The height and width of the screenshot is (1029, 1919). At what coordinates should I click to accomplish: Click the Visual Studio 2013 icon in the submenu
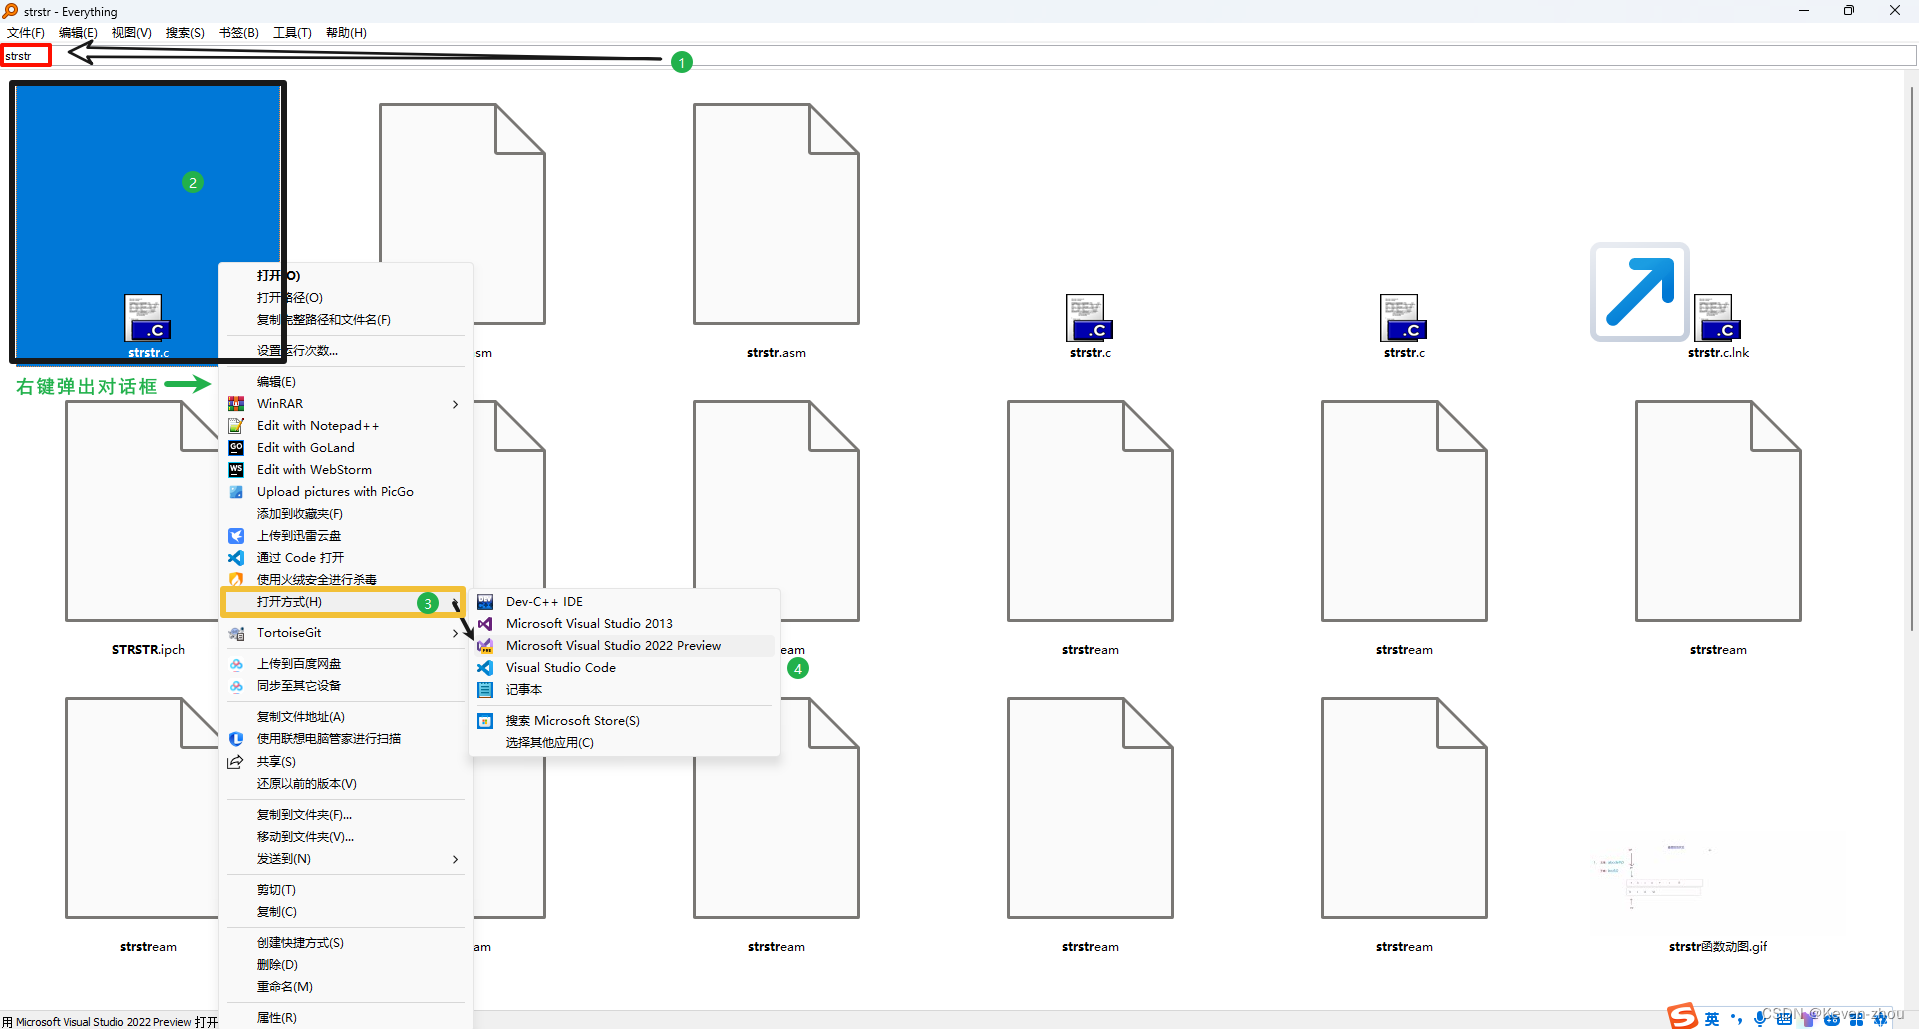[485, 624]
